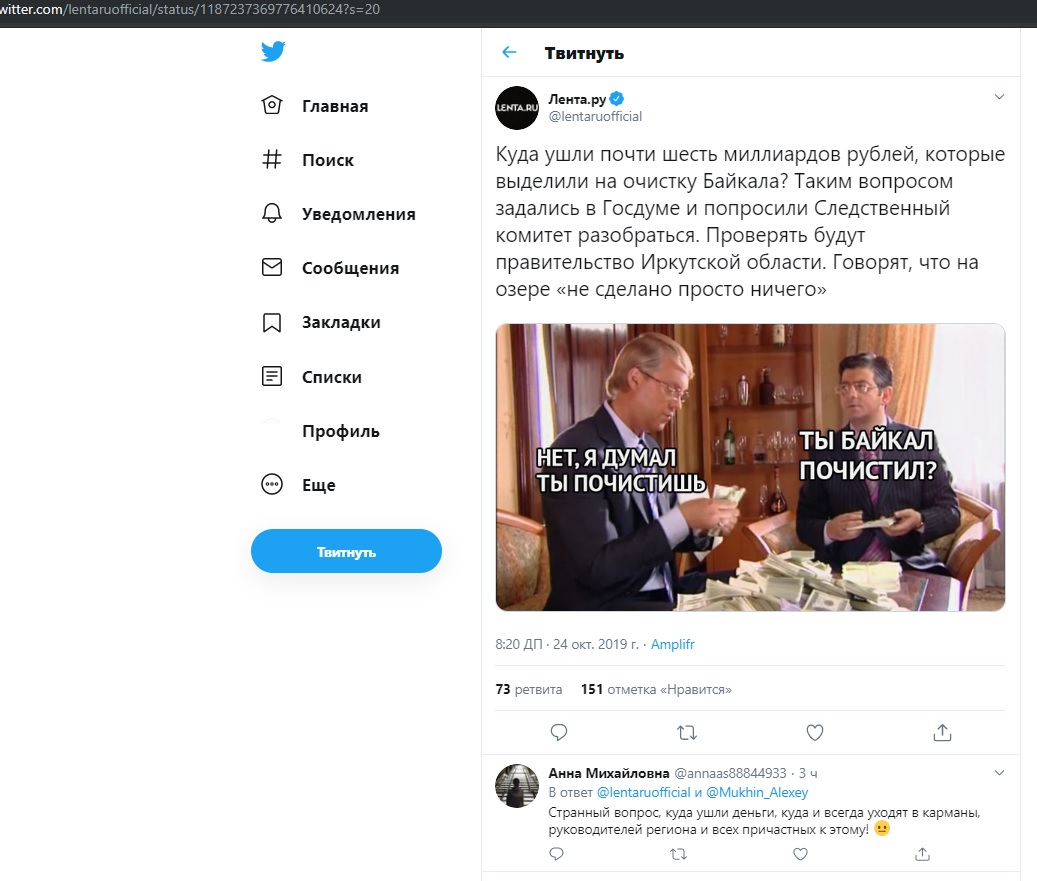The image size is (1037, 881).
Task: Retweet Анна Михайловна's reply
Action: (678, 854)
